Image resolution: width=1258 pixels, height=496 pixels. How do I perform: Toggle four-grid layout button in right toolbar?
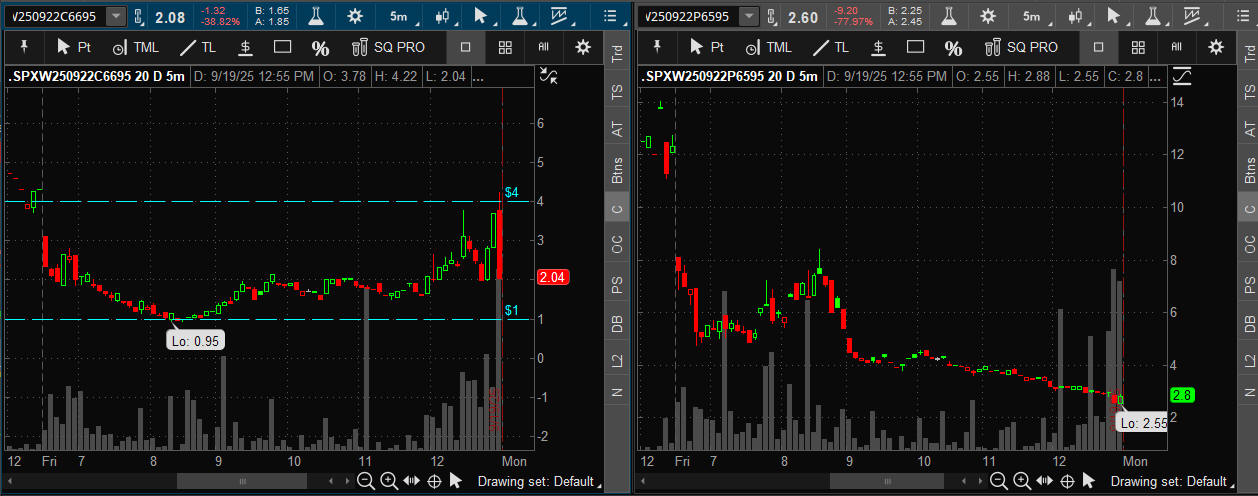[x=1138, y=47]
